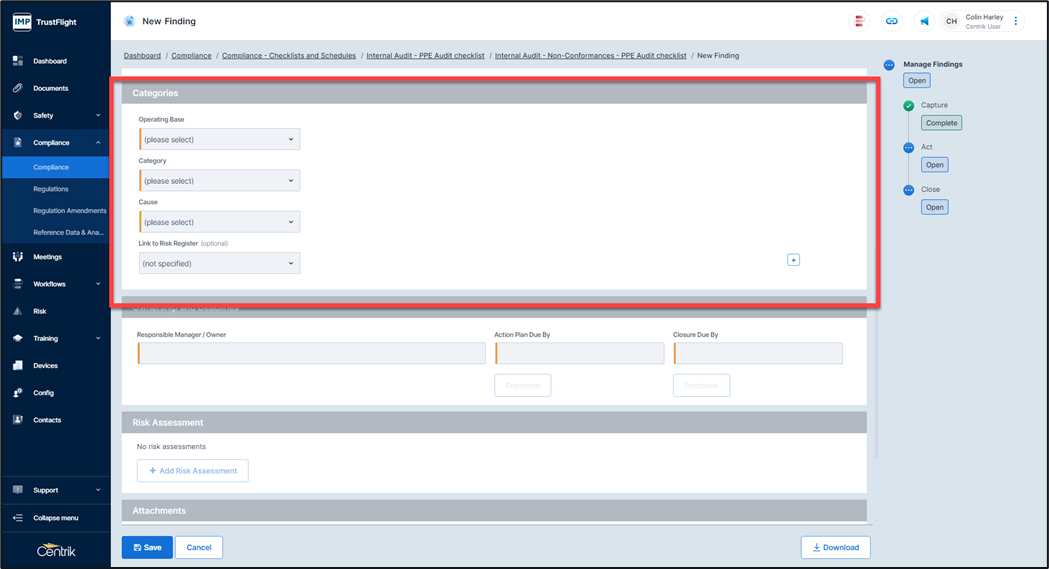This screenshot has height=569, width=1049.
Task: Click the Attachments section header
Action: pos(494,511)
